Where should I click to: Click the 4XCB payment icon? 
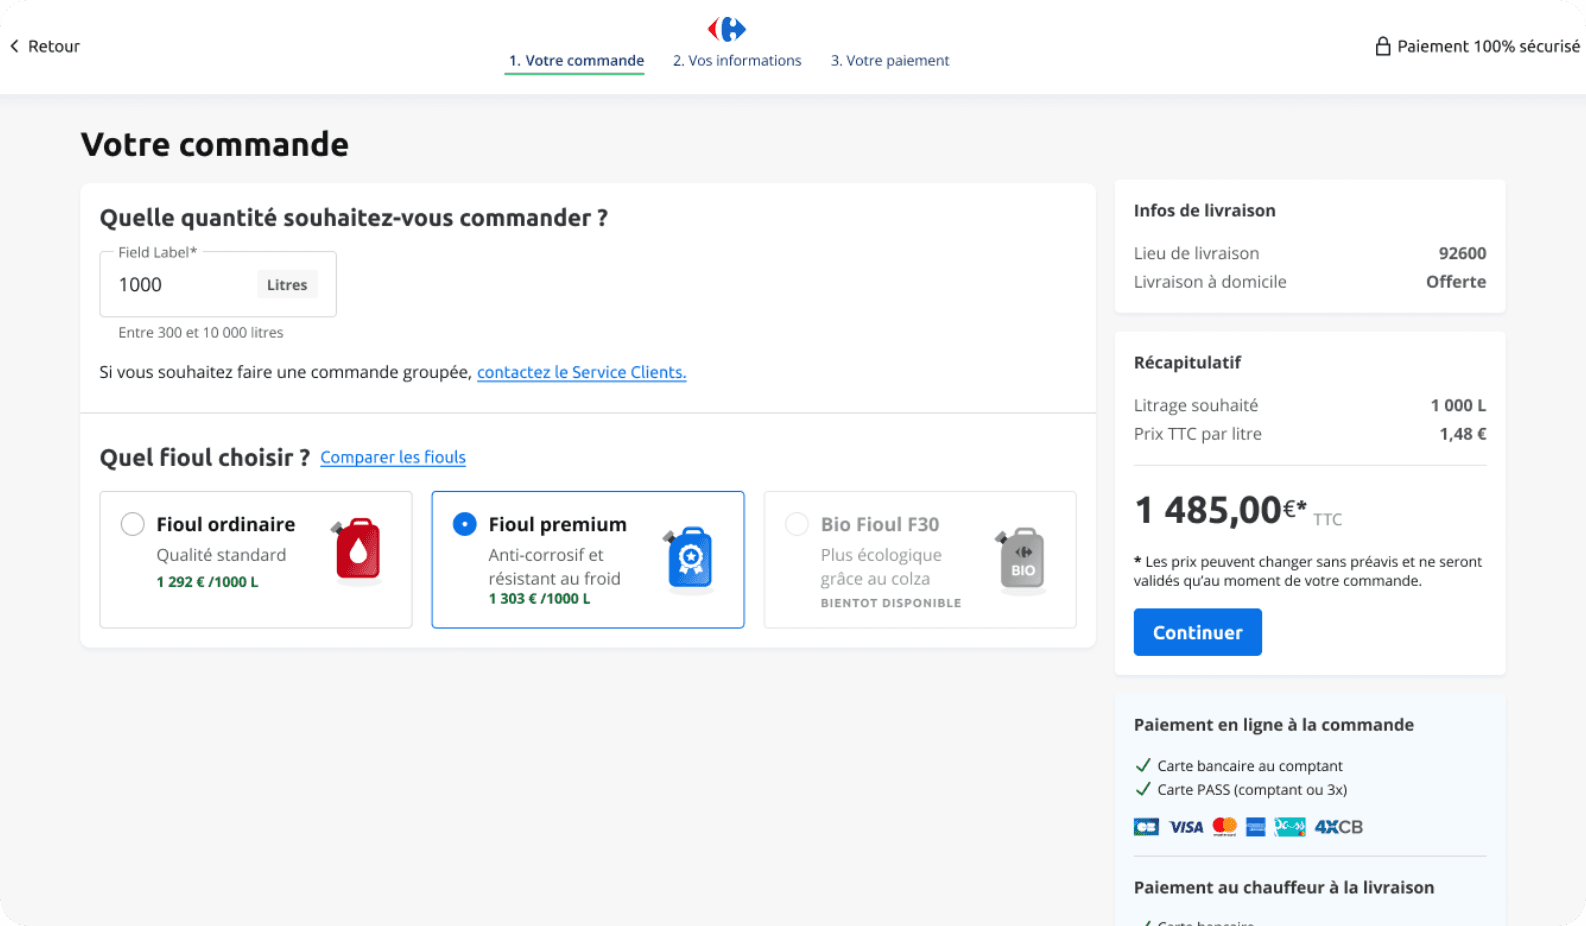coord(1337,826)
